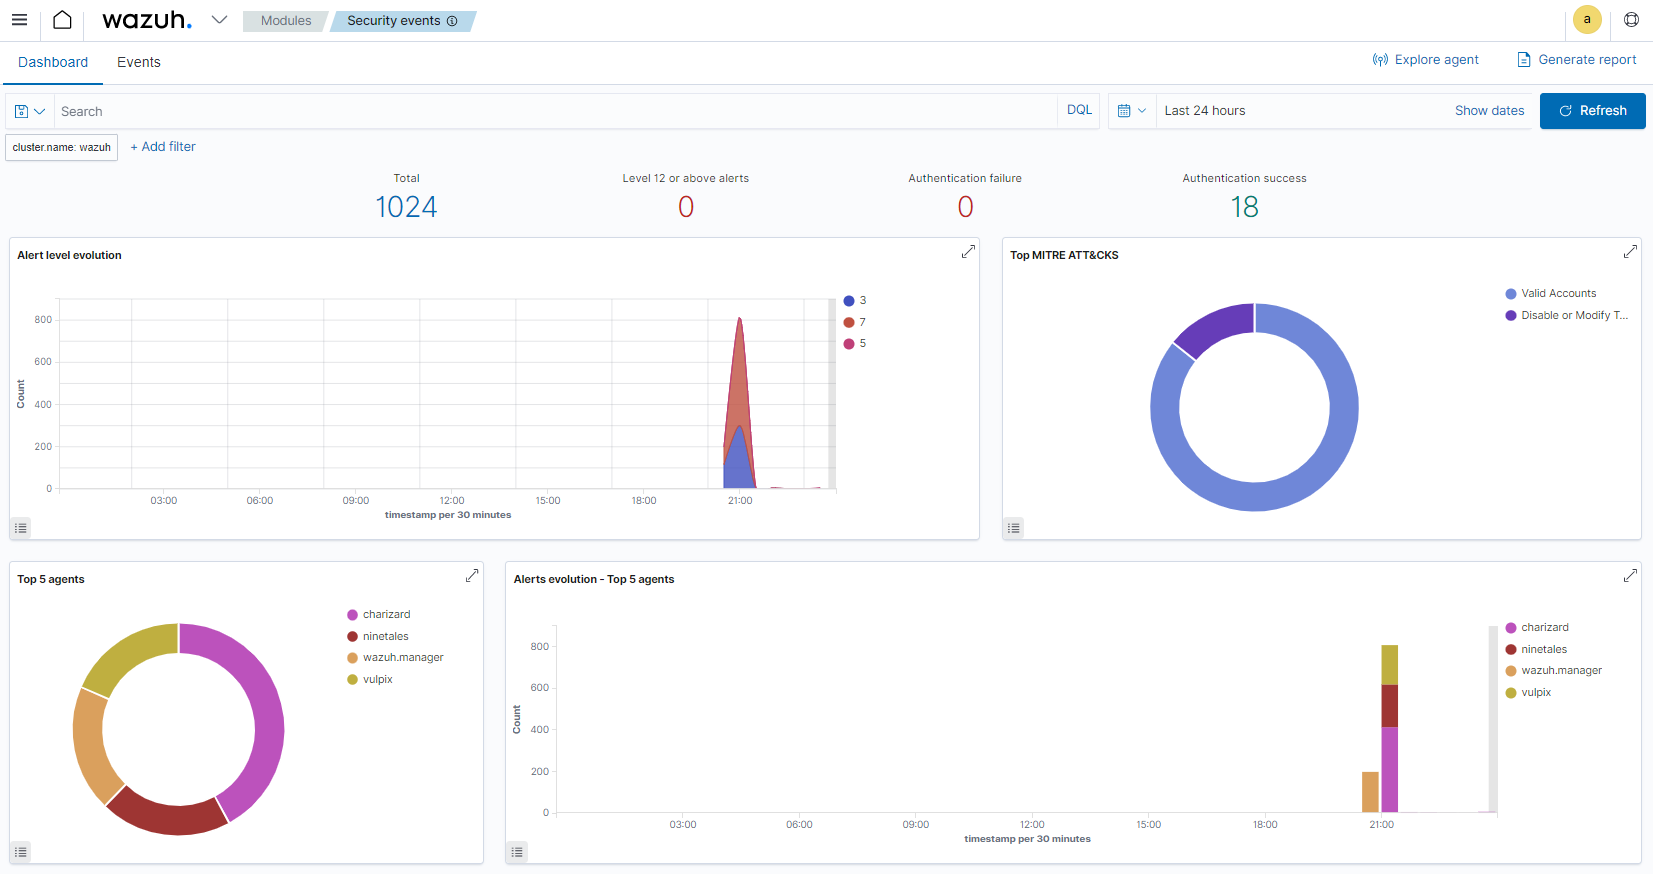
Task: Open the help globe icon
Action: click(1631, 20)
